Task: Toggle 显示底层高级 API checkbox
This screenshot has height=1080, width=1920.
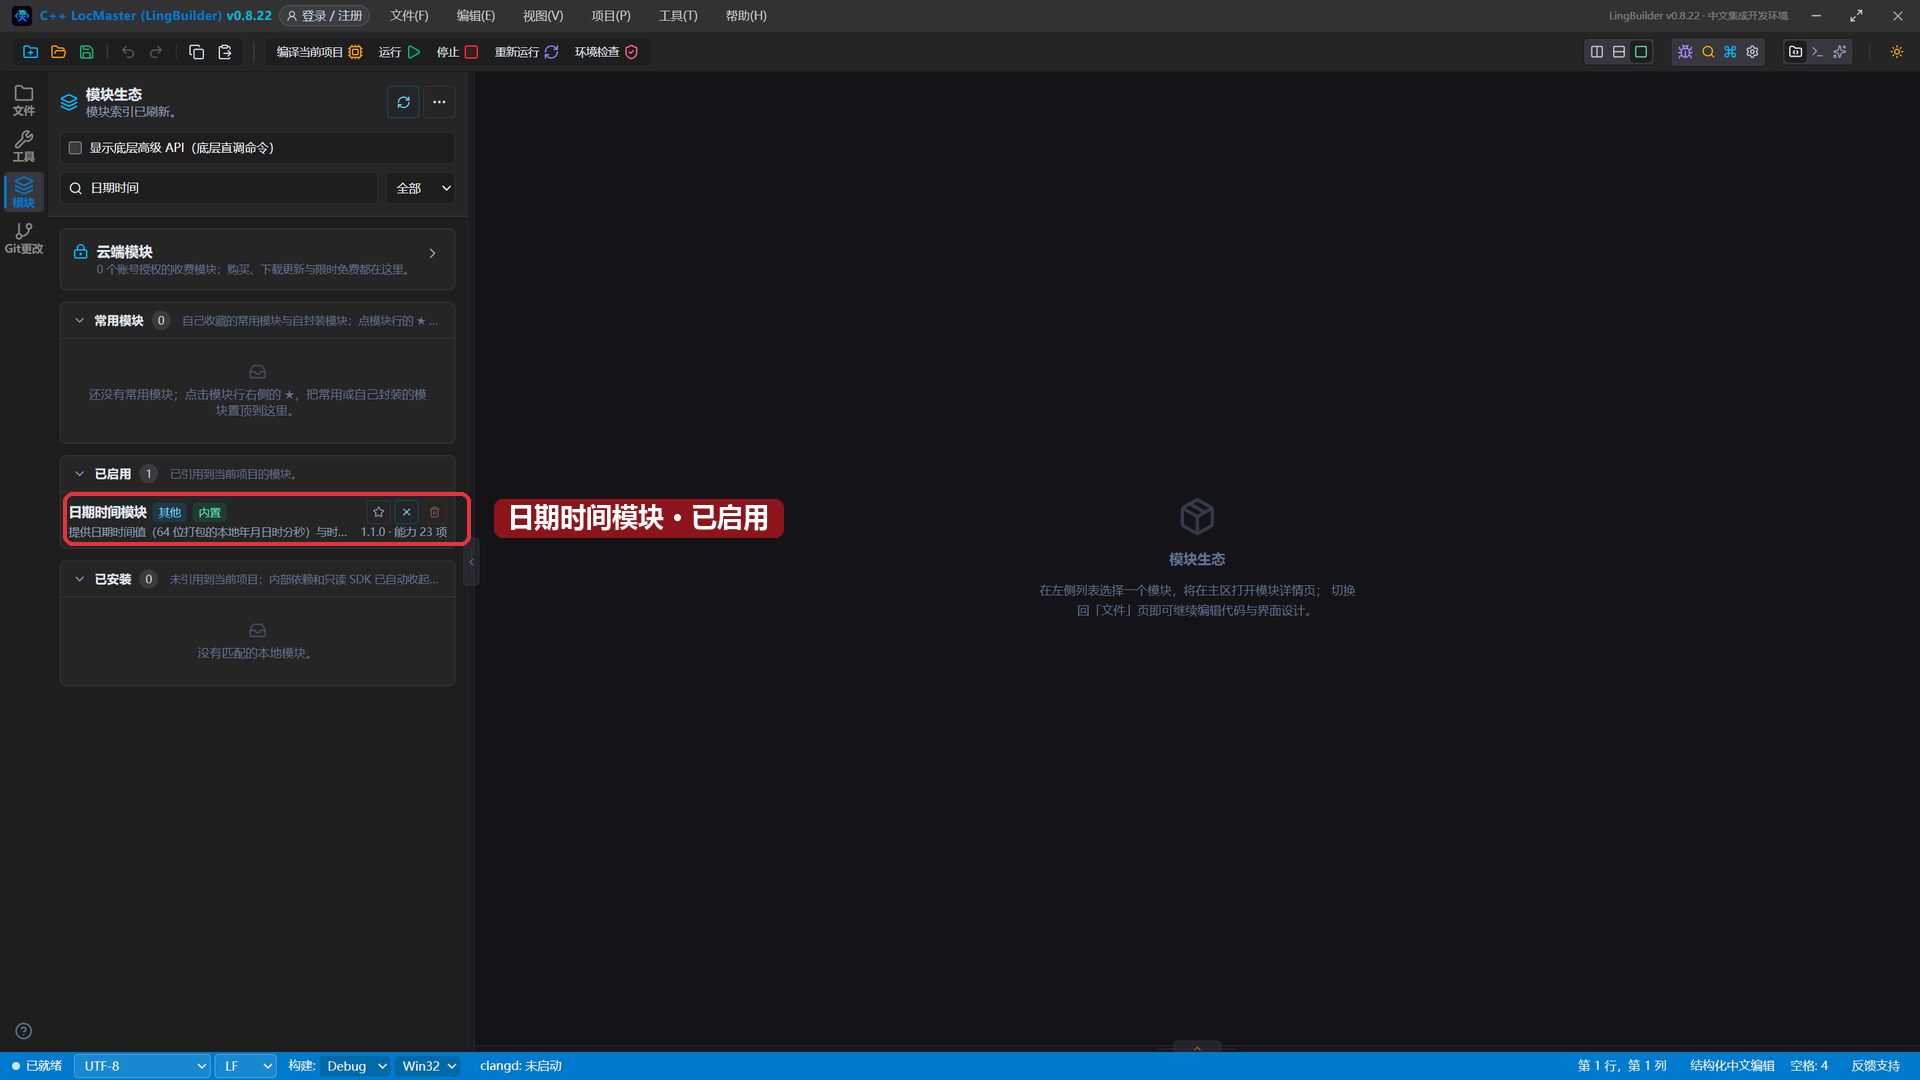Action: (x=75, y=148)
